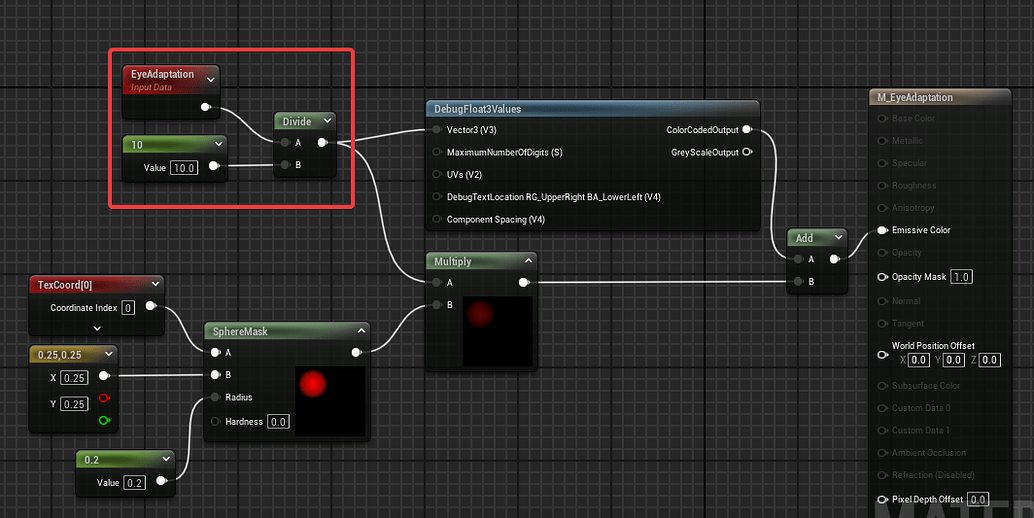Edit the Value 10.0 field
The height and width of the screenshot is (518, 1034).
[x=184, y=167]
